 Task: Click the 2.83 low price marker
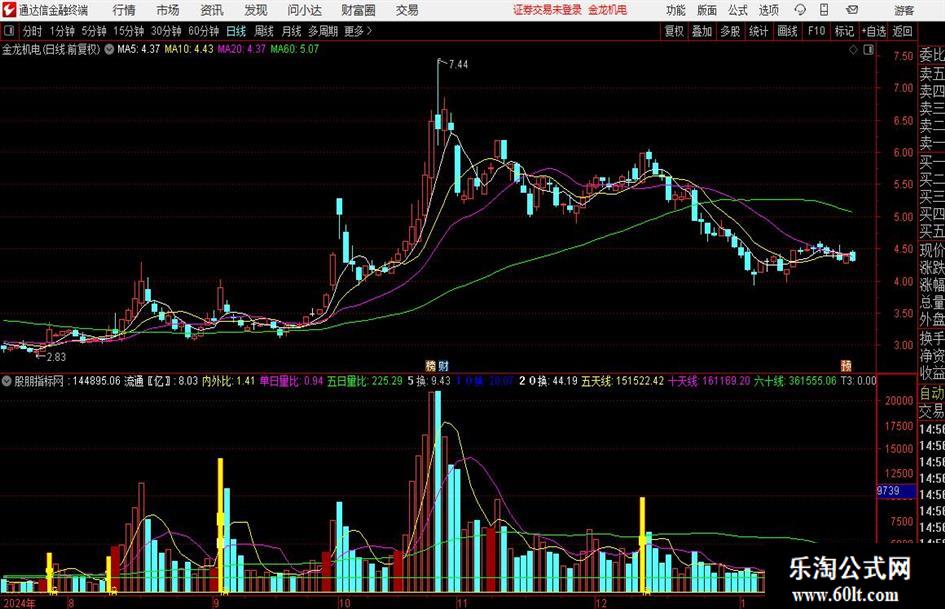[x=56, y=357]
